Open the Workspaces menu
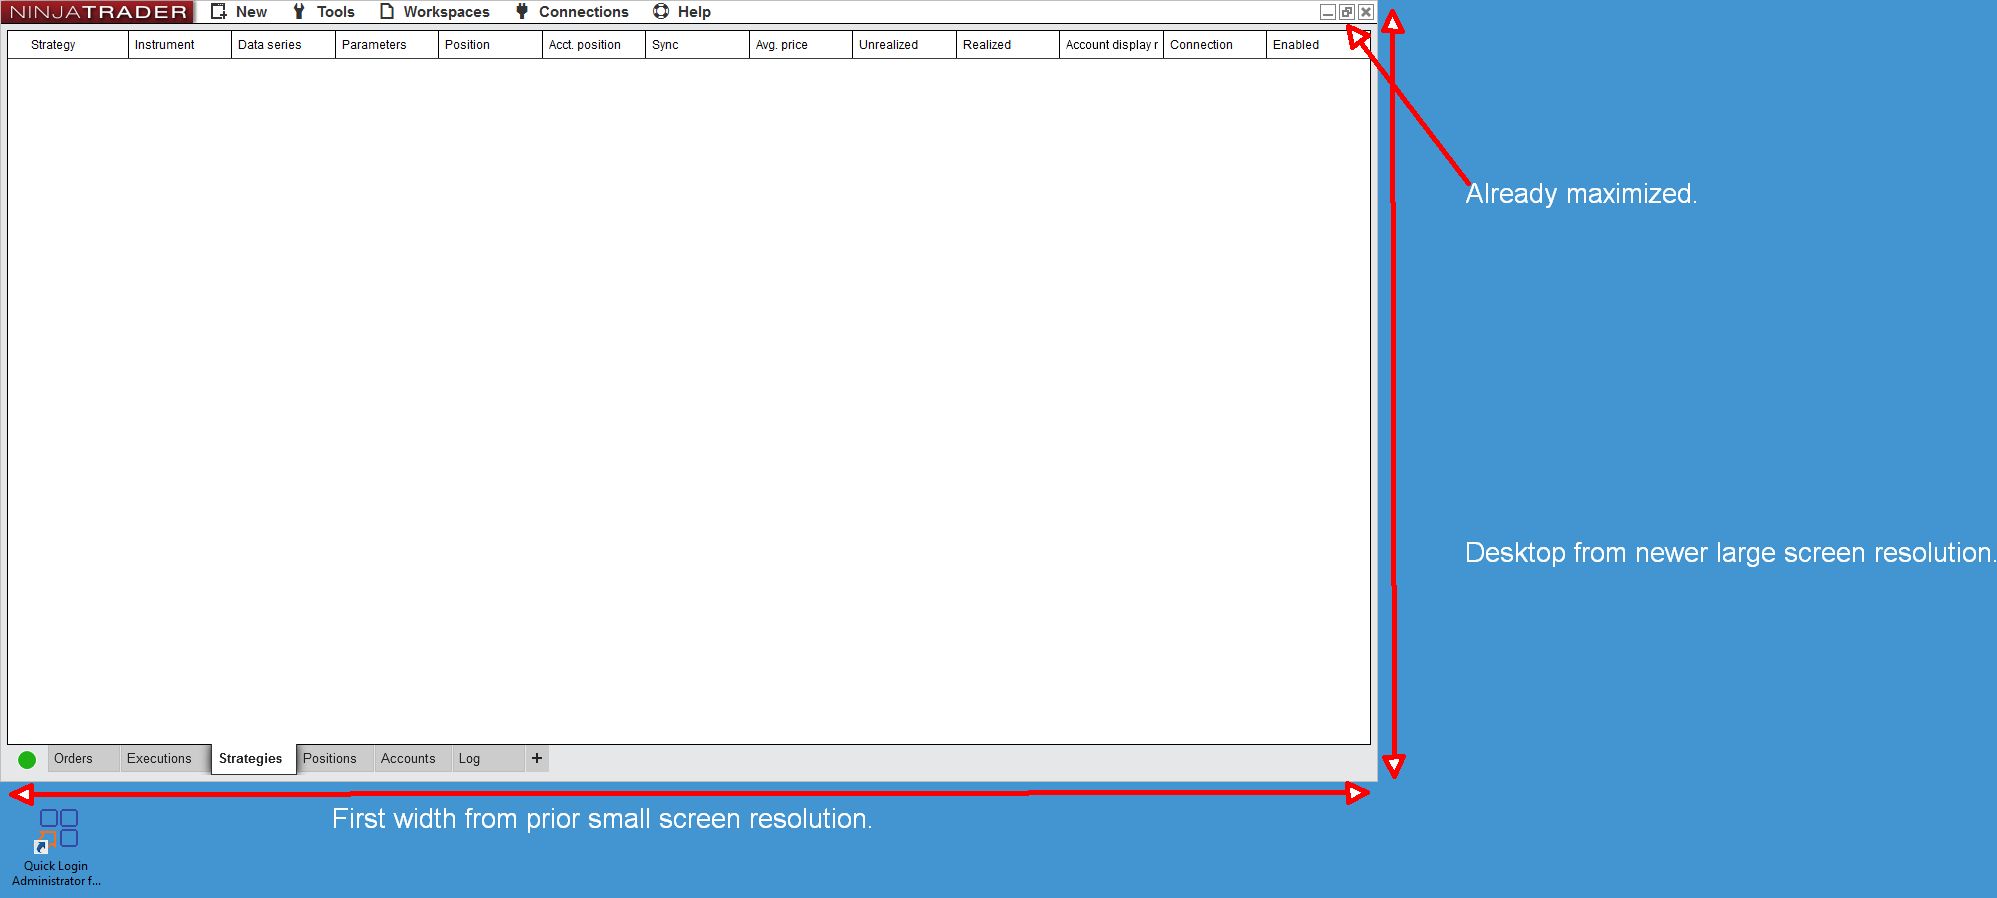This screenshot has height=898, width=1997. (446, 12)
